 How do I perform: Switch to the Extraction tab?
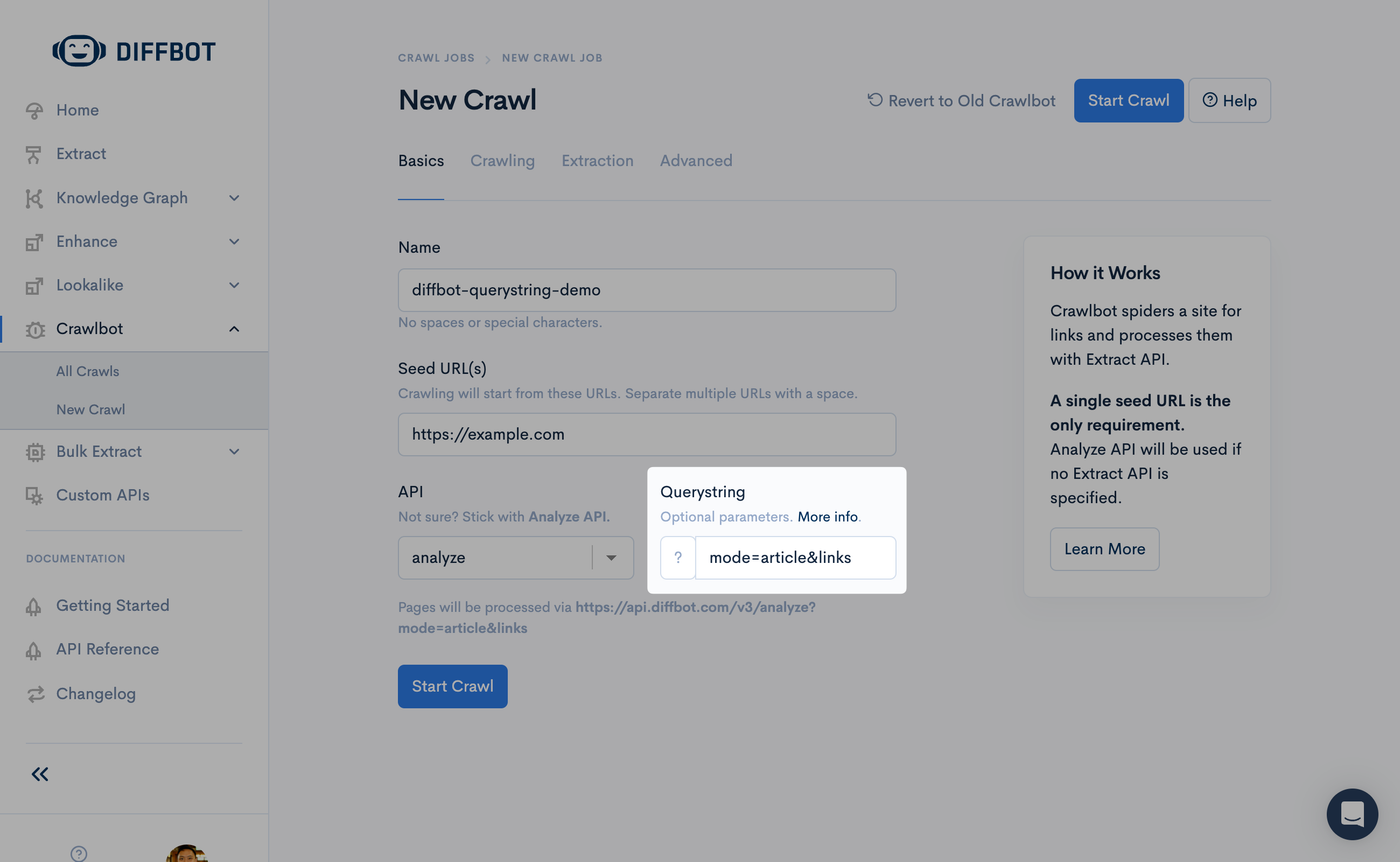click(x=597, y=161)
